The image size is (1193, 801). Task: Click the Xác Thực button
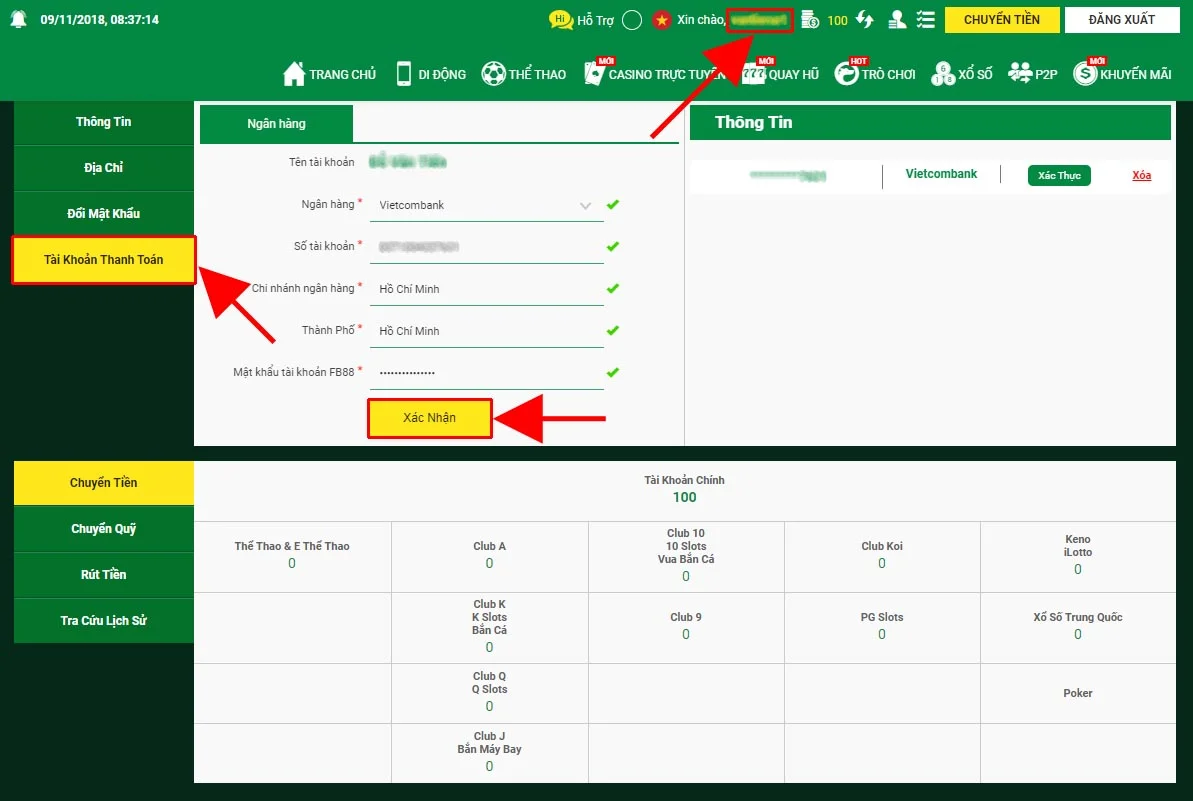click(1059, 176)
